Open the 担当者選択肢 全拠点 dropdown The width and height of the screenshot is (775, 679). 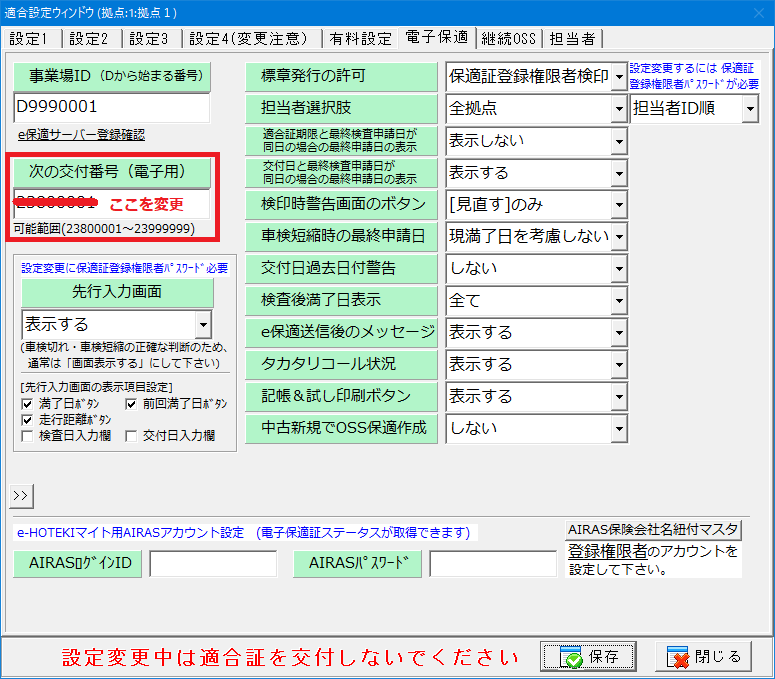click(619, 109)
